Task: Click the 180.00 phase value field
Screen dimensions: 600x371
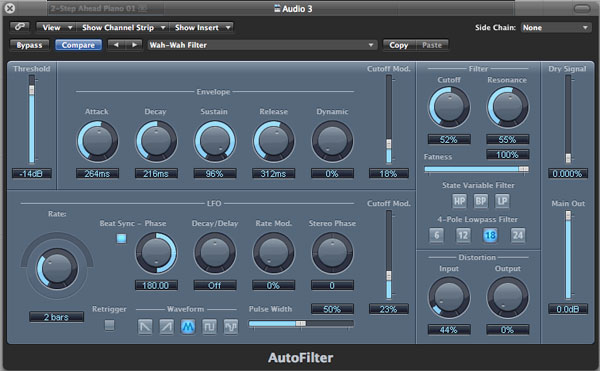Action: pyautogui.click(x=156, y=285)
